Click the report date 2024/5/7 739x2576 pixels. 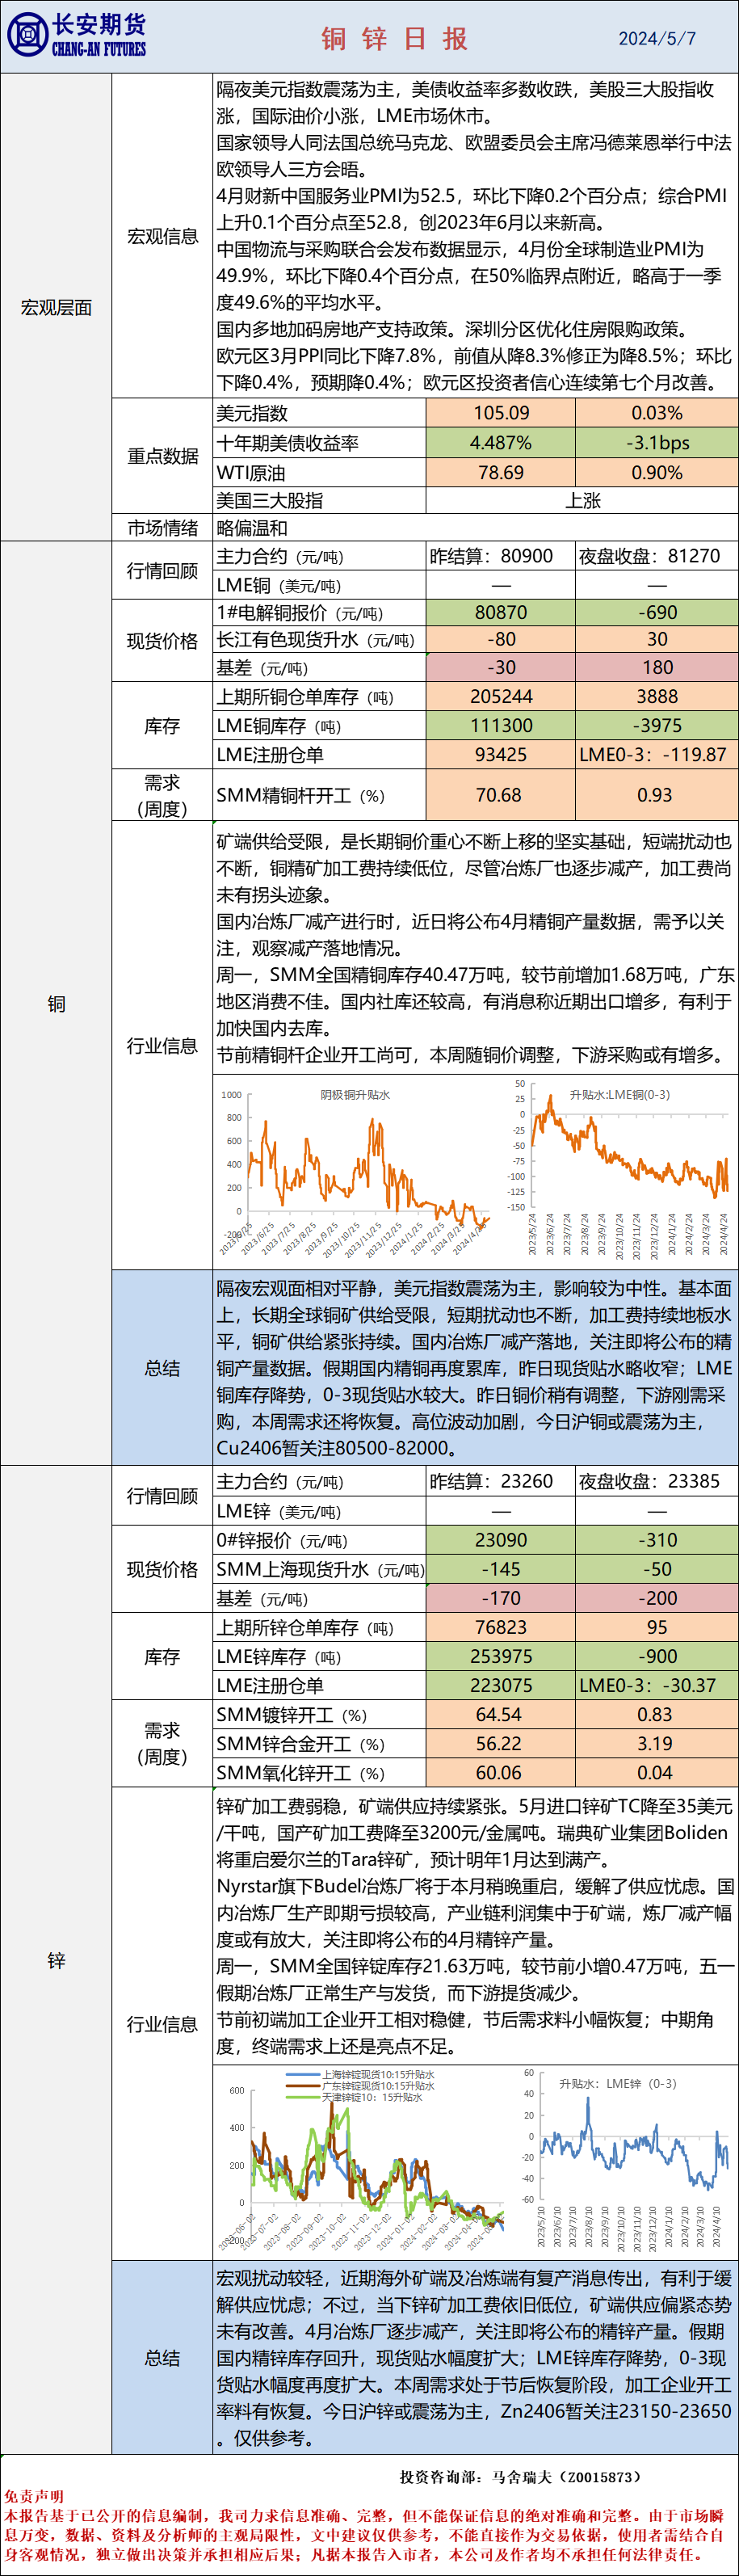tap(656, 38)
